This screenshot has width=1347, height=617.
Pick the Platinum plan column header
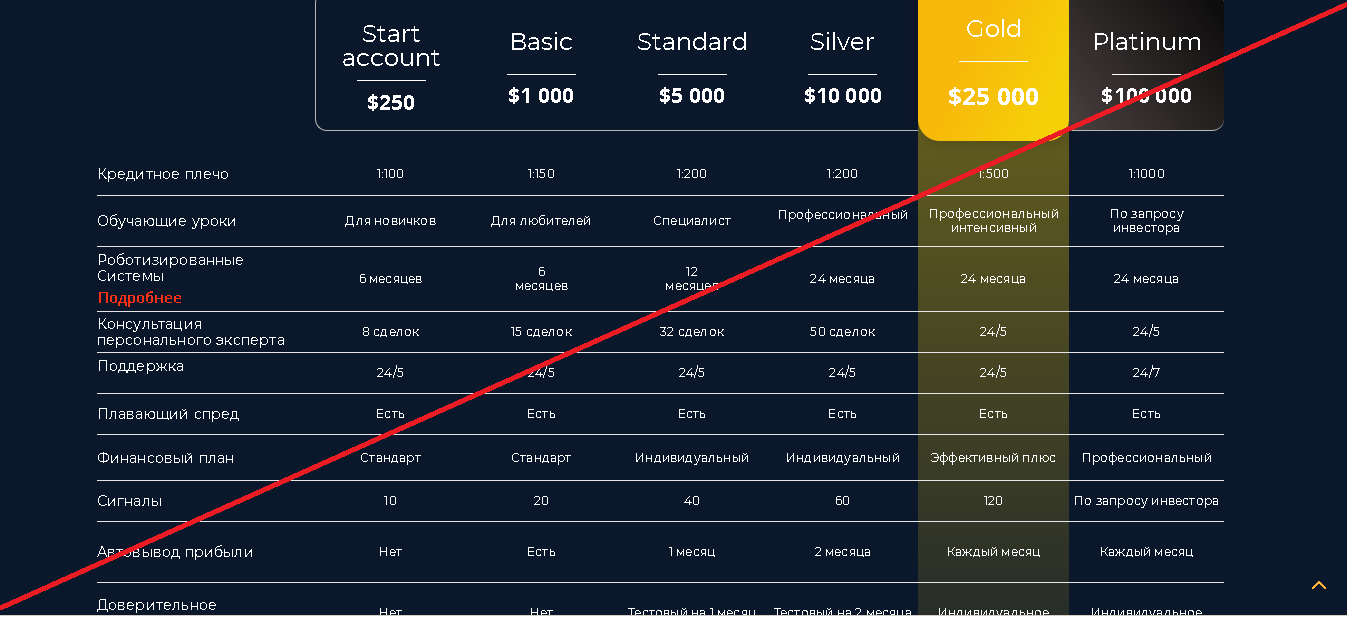click(x=1146, y=65)
